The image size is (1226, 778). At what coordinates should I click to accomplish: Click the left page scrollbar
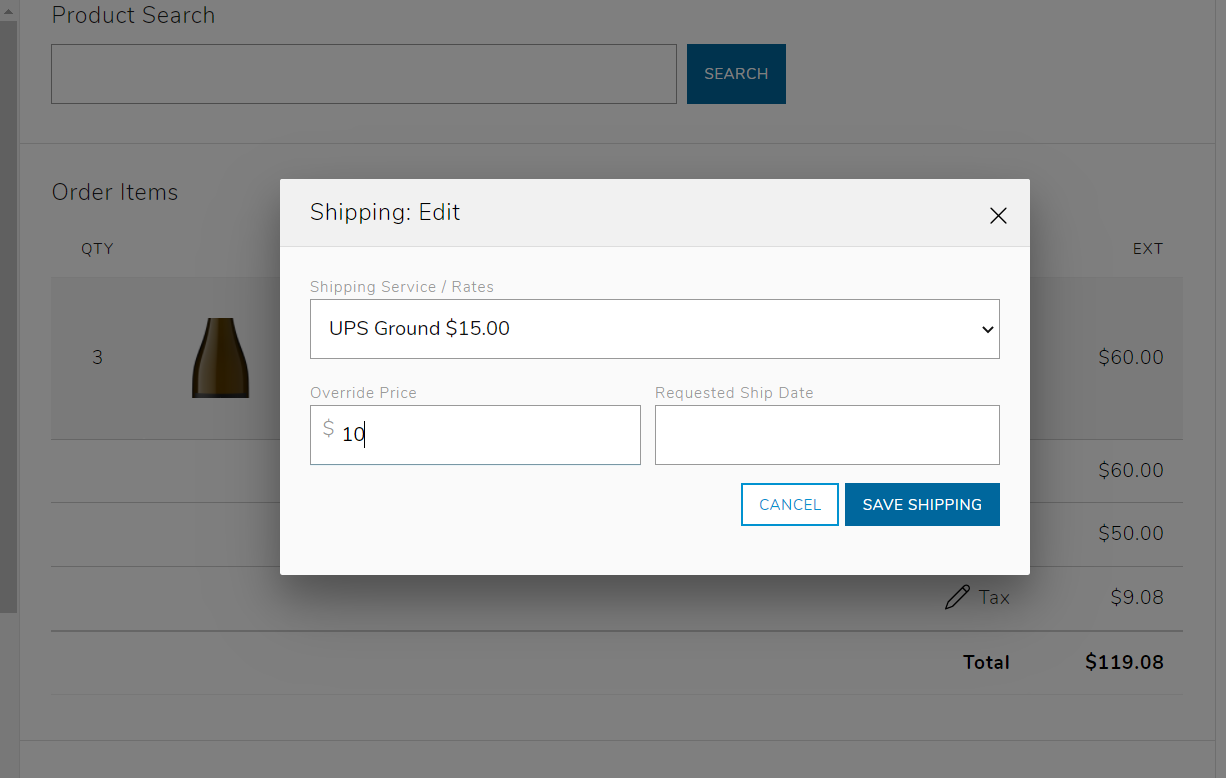pos(9,300)
